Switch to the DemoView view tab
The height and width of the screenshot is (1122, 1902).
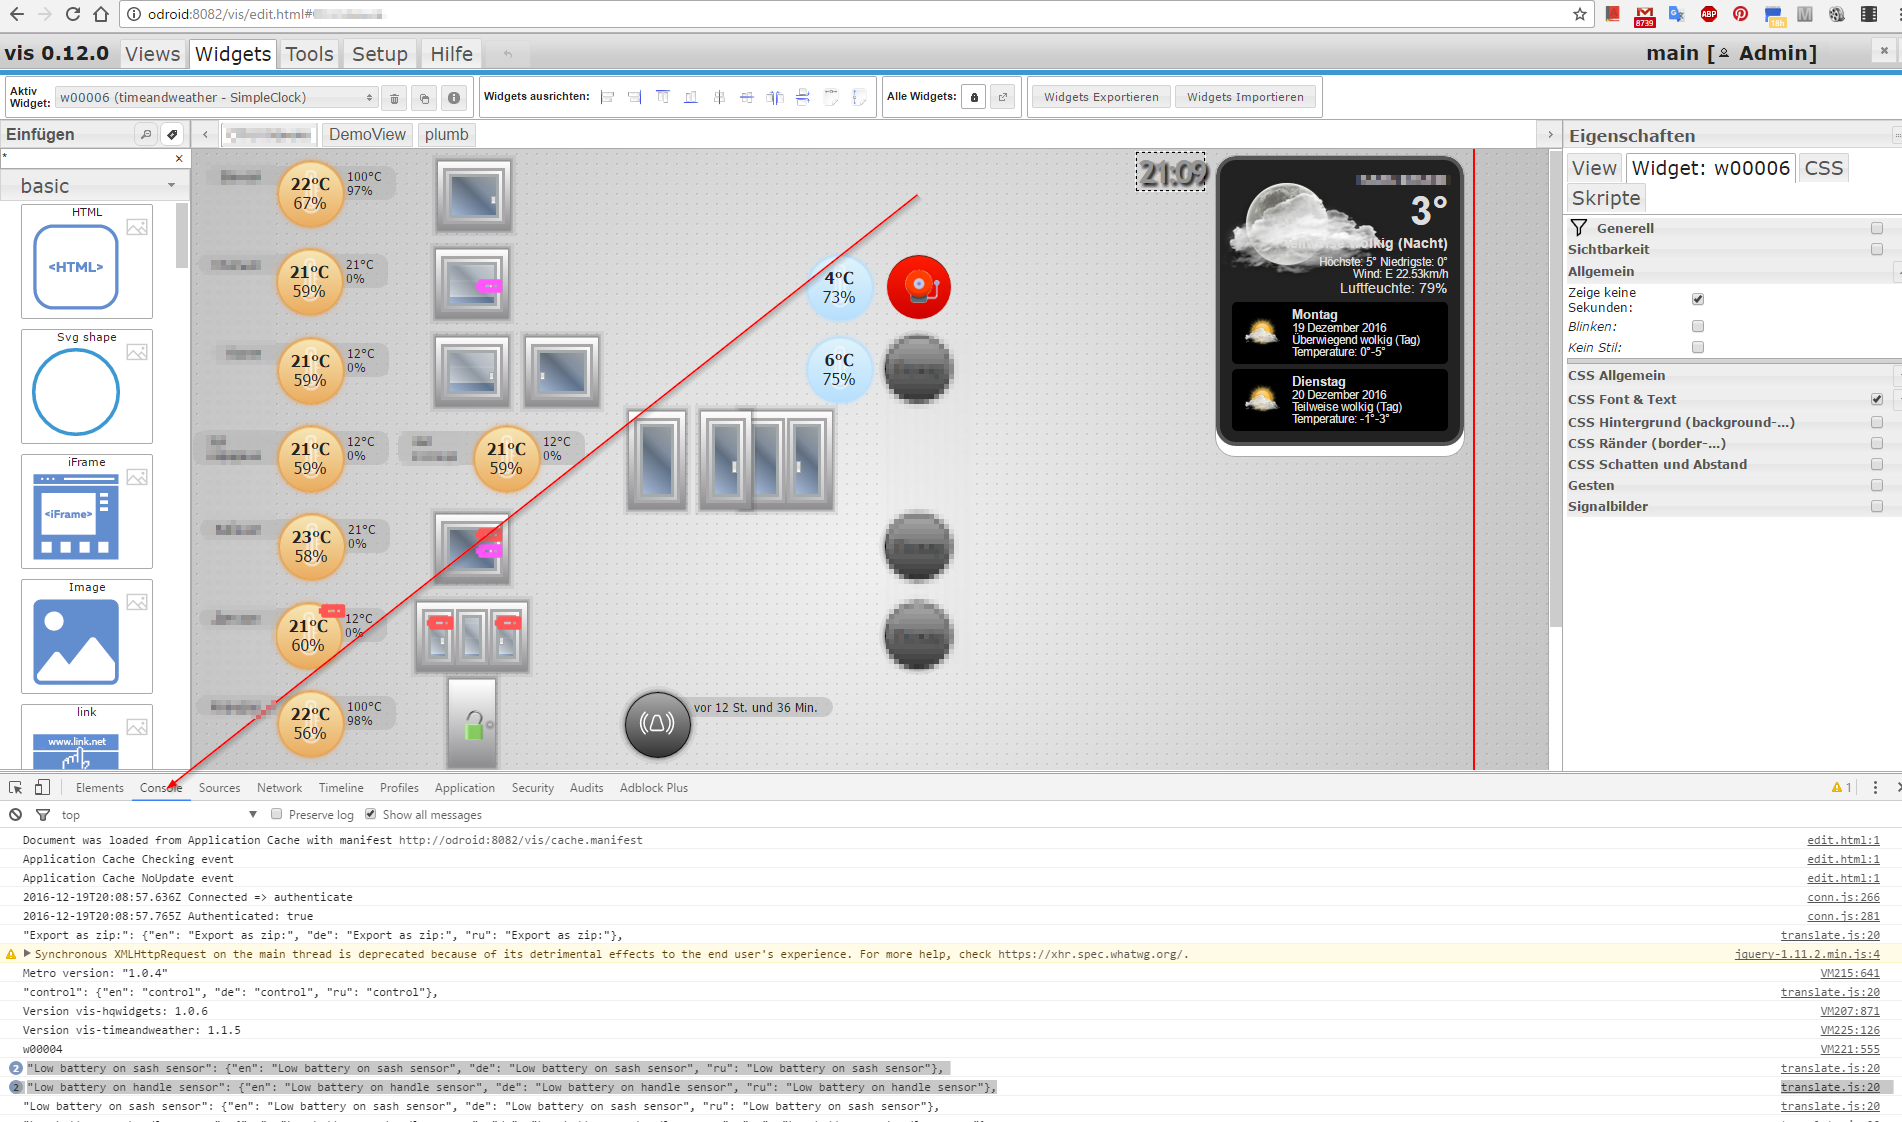coord(367,134)
